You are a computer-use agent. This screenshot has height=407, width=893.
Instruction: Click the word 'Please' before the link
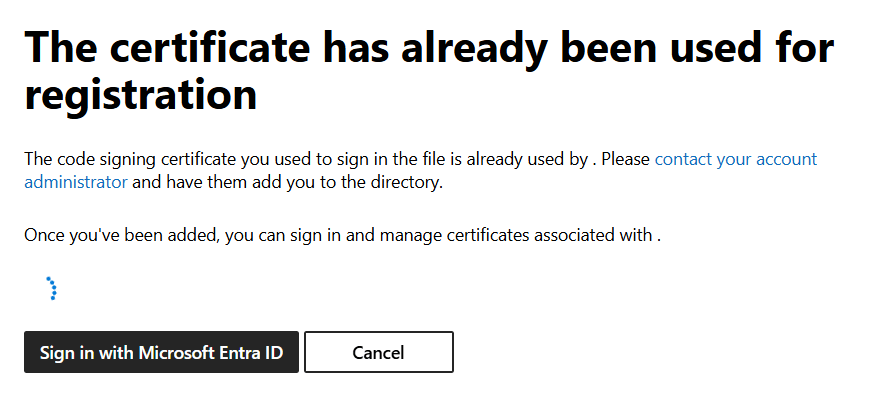[626, 159]
